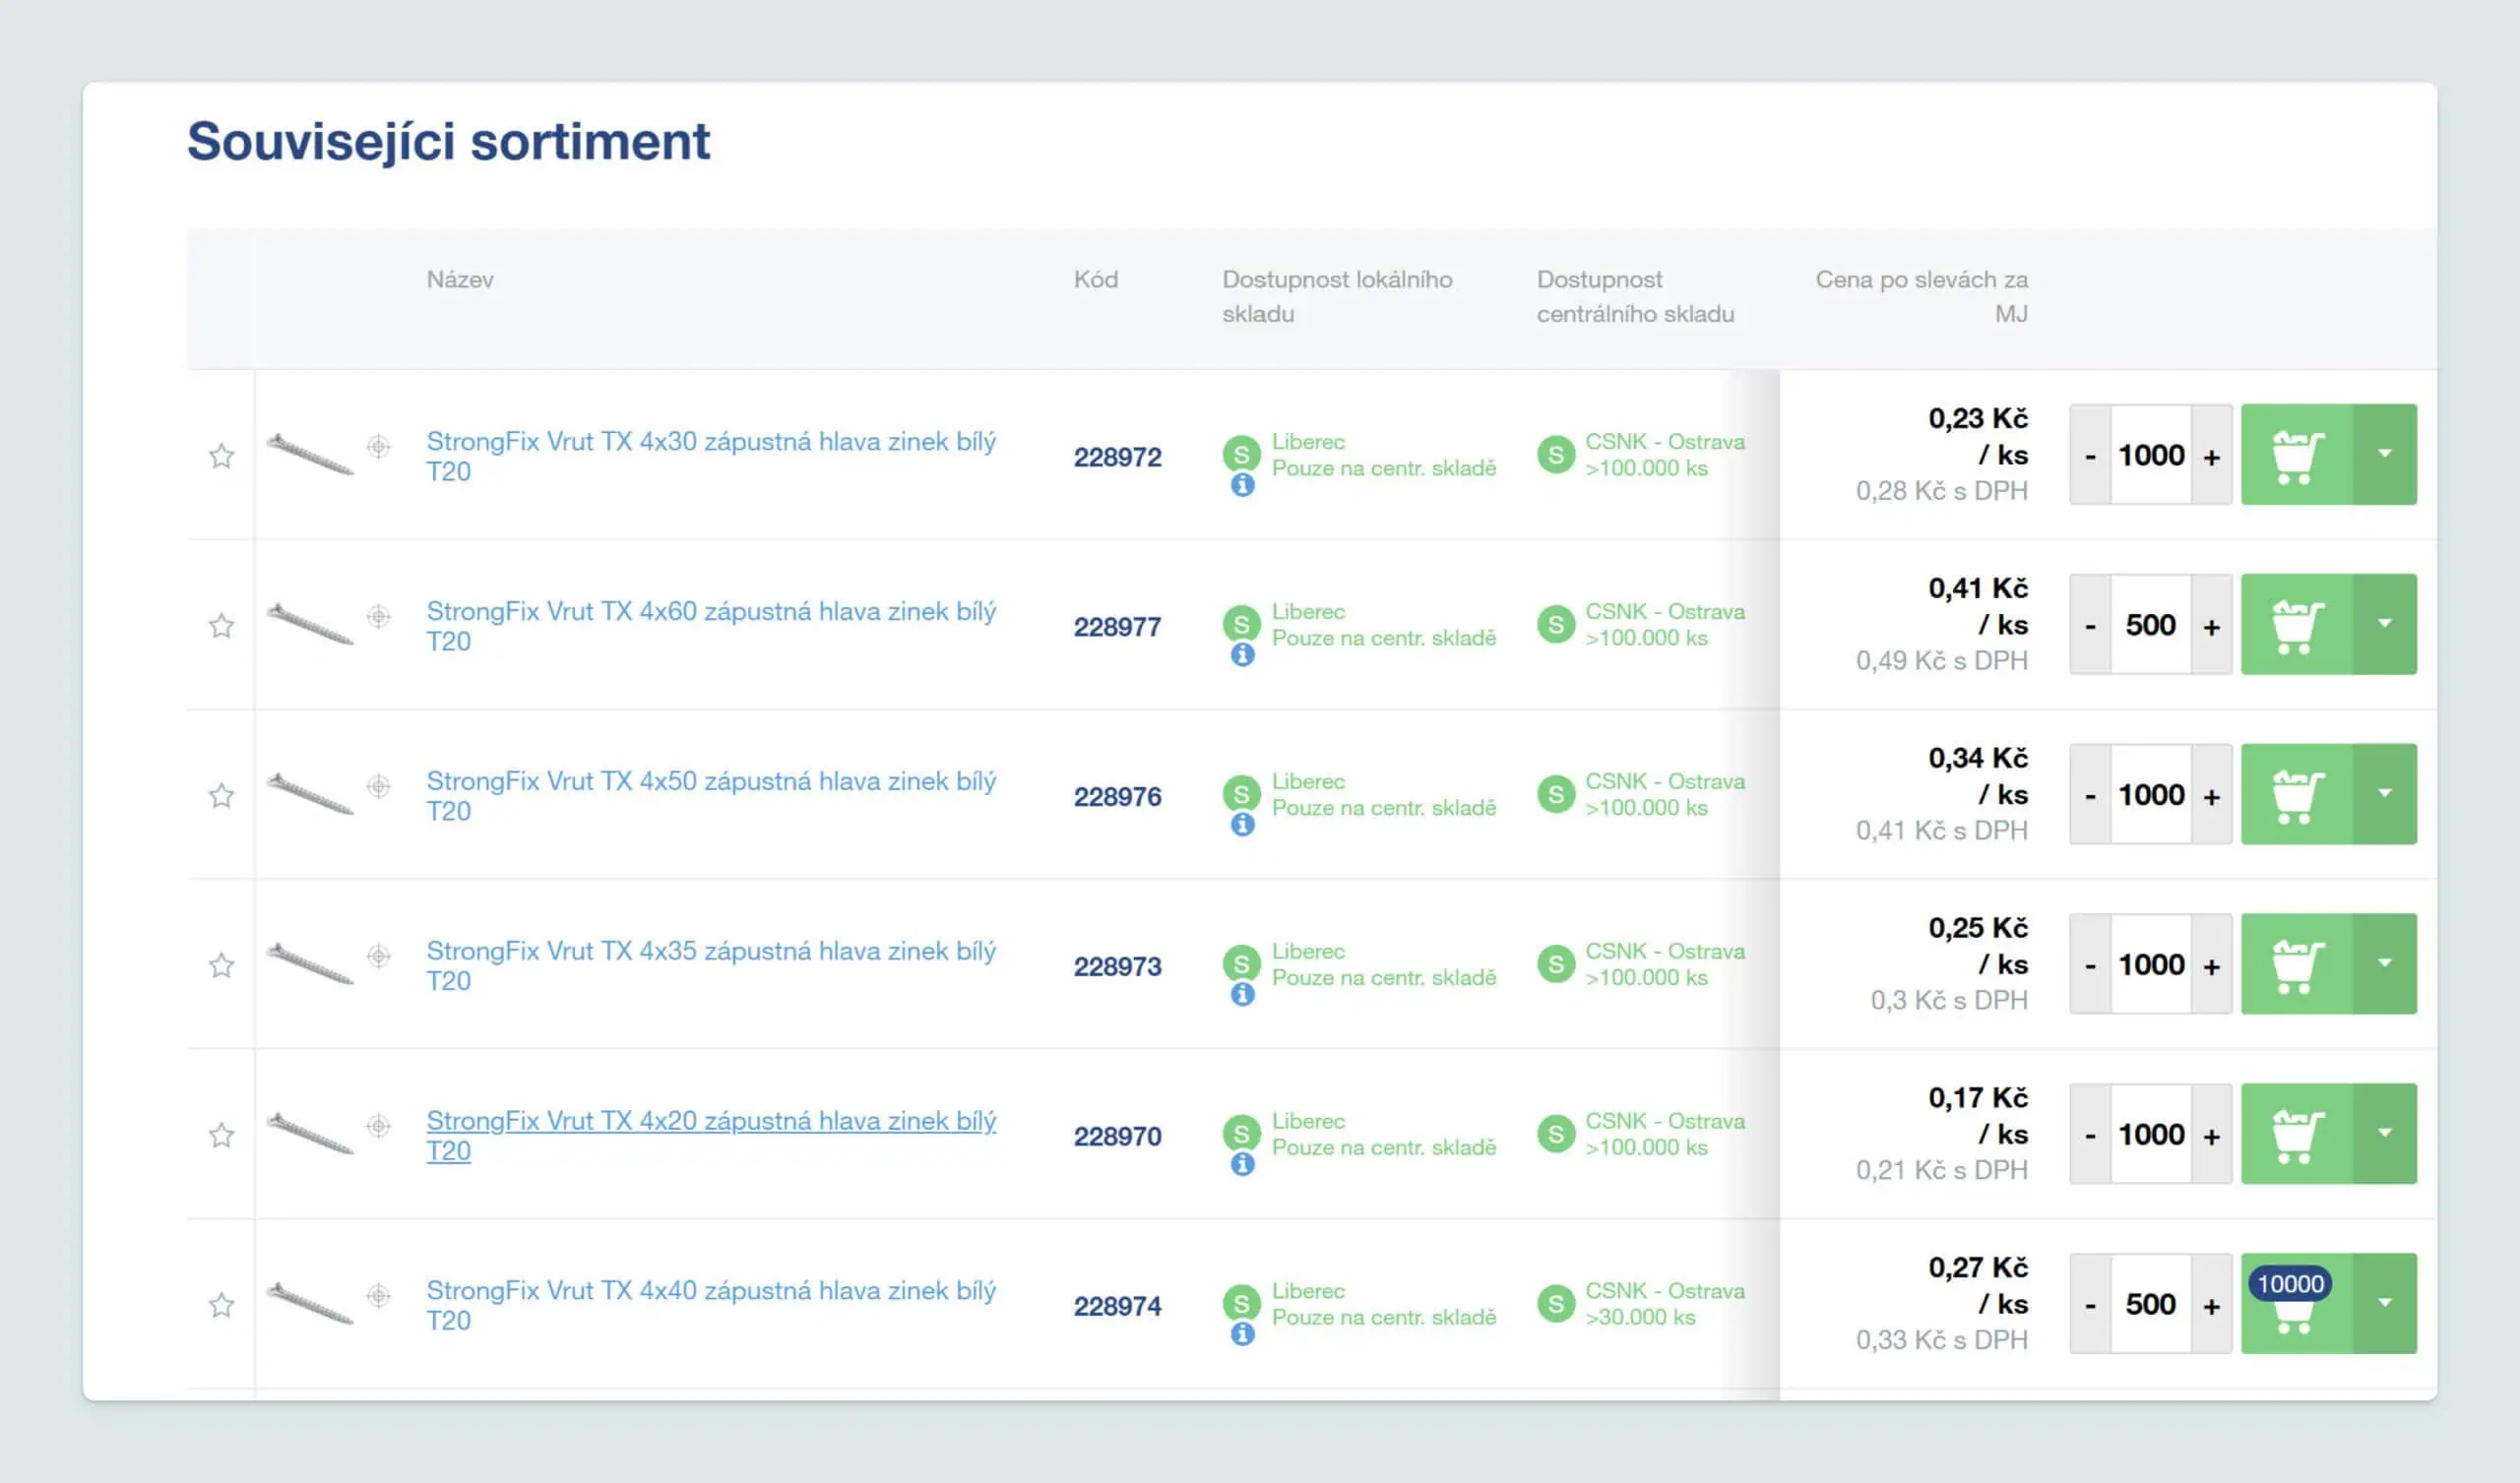Favorite the StrongFix 4x30 screw with star
The width and height of the screenshot is (2520, 1483).
coord(221,456)
